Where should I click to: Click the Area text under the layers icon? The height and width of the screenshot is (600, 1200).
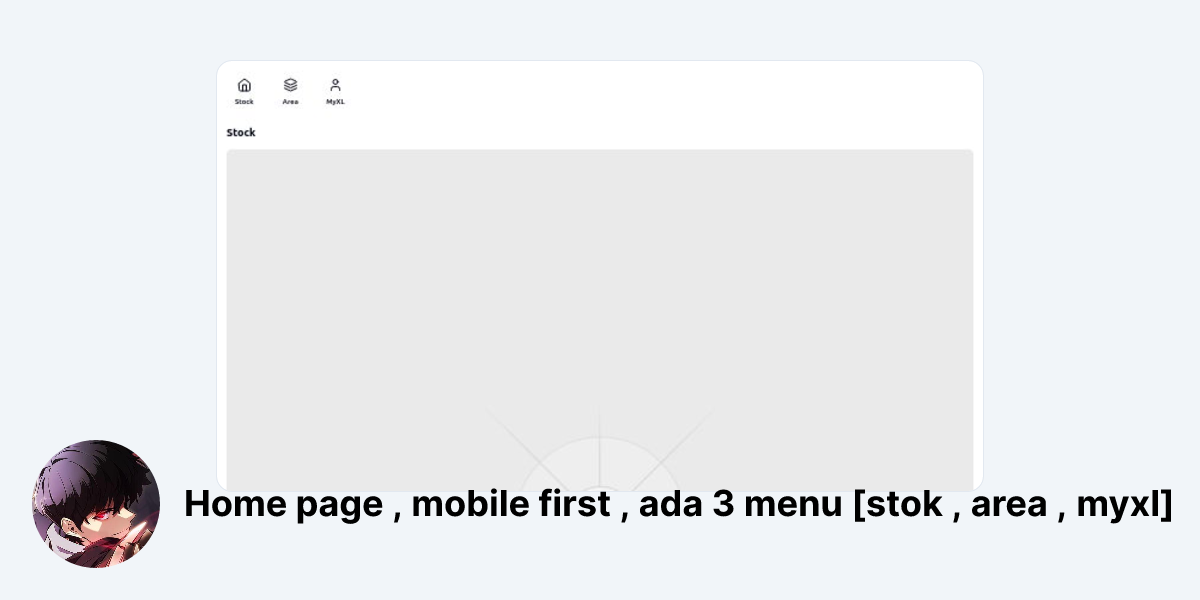point(290,101)
